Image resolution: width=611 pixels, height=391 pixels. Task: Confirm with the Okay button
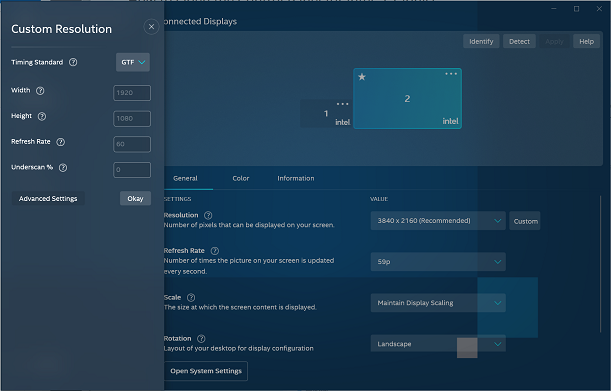coord(135,198)
